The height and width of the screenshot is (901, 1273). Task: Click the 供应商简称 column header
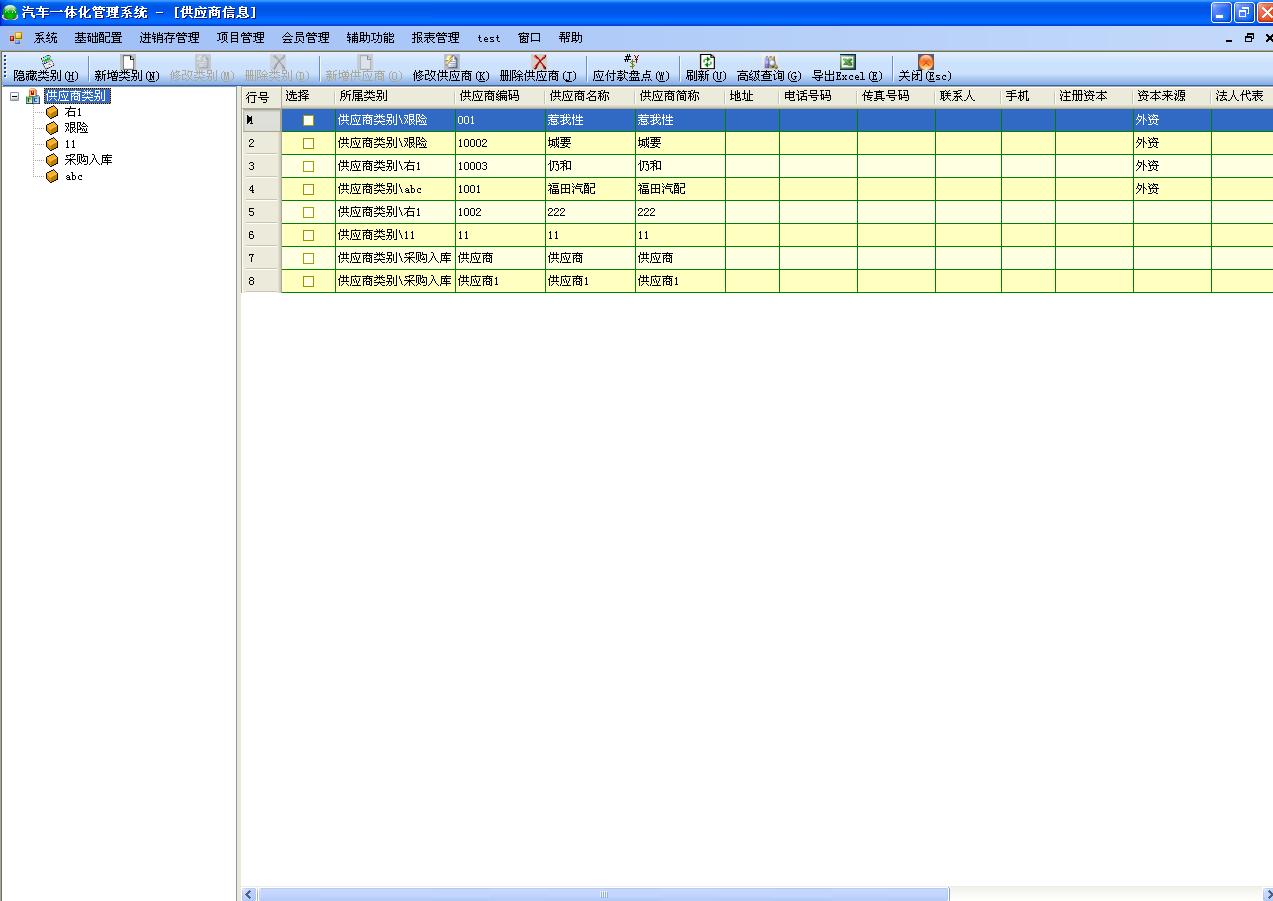coord(680,97)
